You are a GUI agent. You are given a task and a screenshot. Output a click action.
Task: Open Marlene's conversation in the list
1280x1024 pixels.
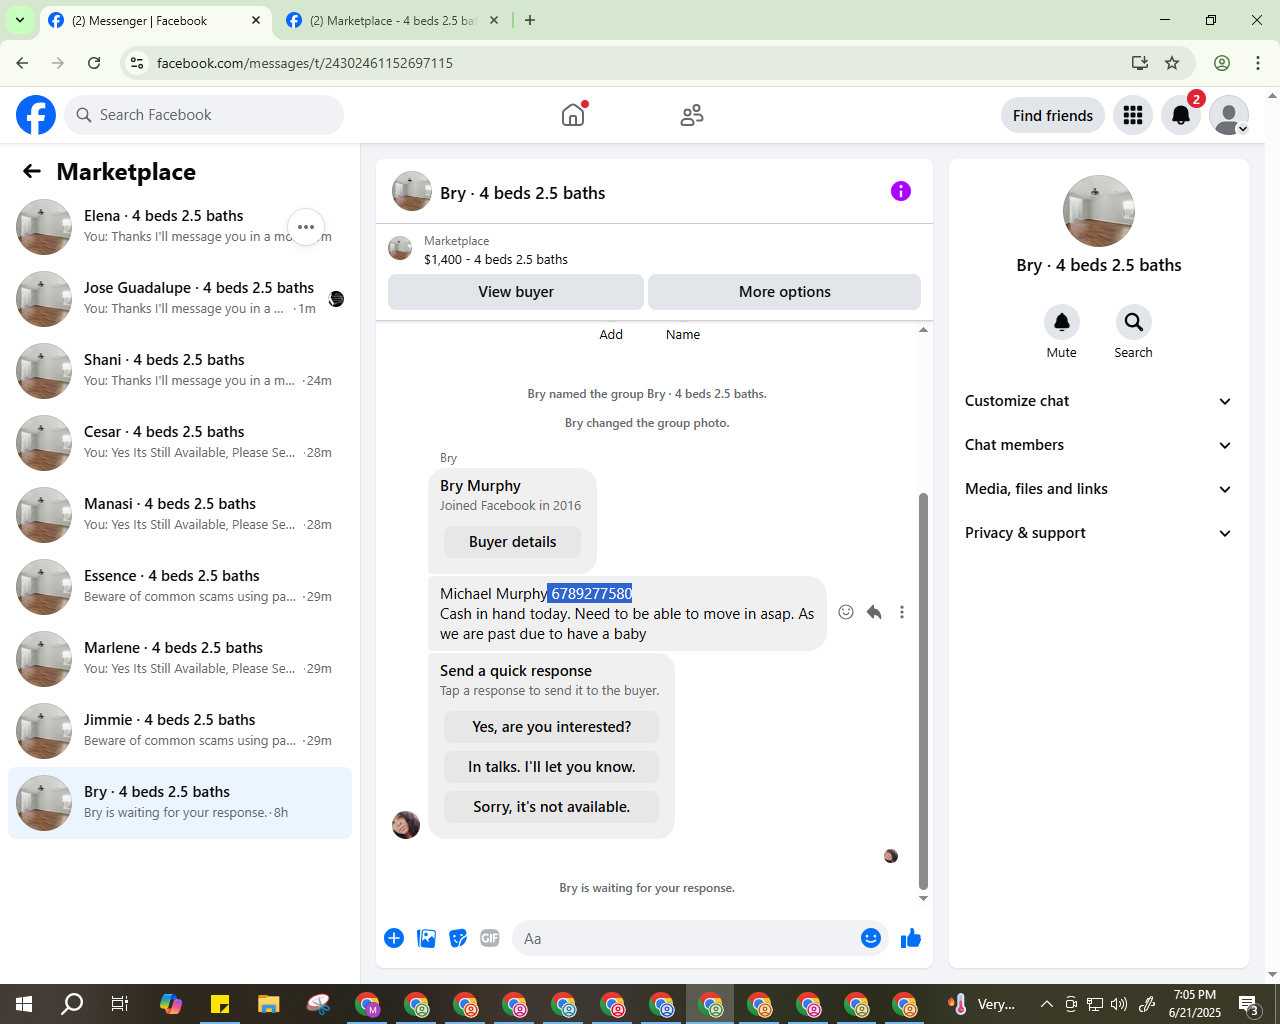(x=180, y=659)
